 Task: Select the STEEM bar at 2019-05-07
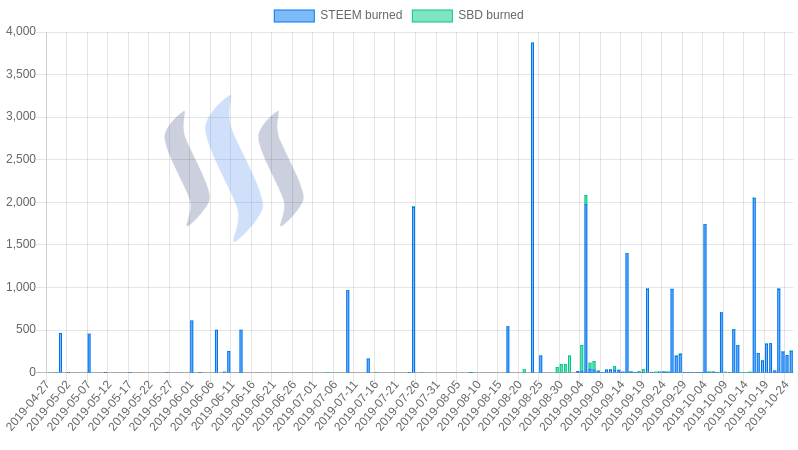point(89,353)
